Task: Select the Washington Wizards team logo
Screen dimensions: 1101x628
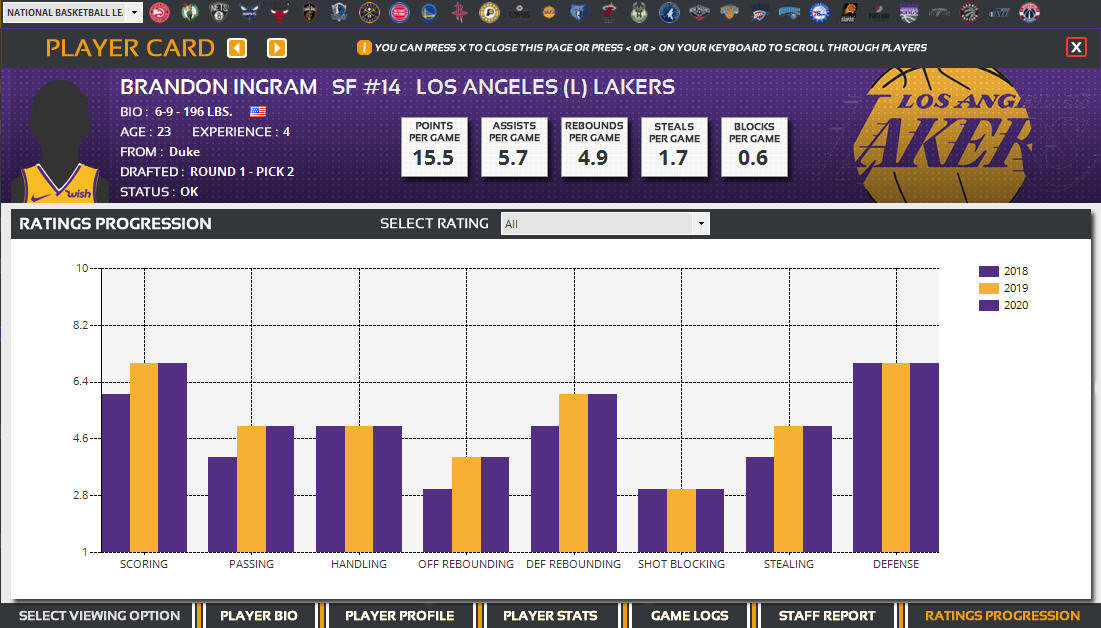Action: click(x=1029, y=12)
